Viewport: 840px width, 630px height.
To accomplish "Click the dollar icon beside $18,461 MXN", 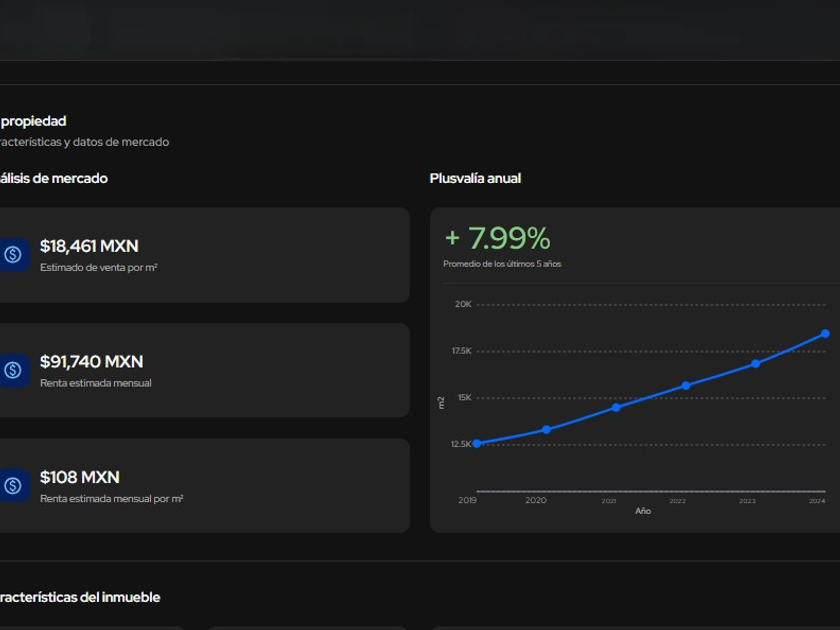I will coord(13,254).
